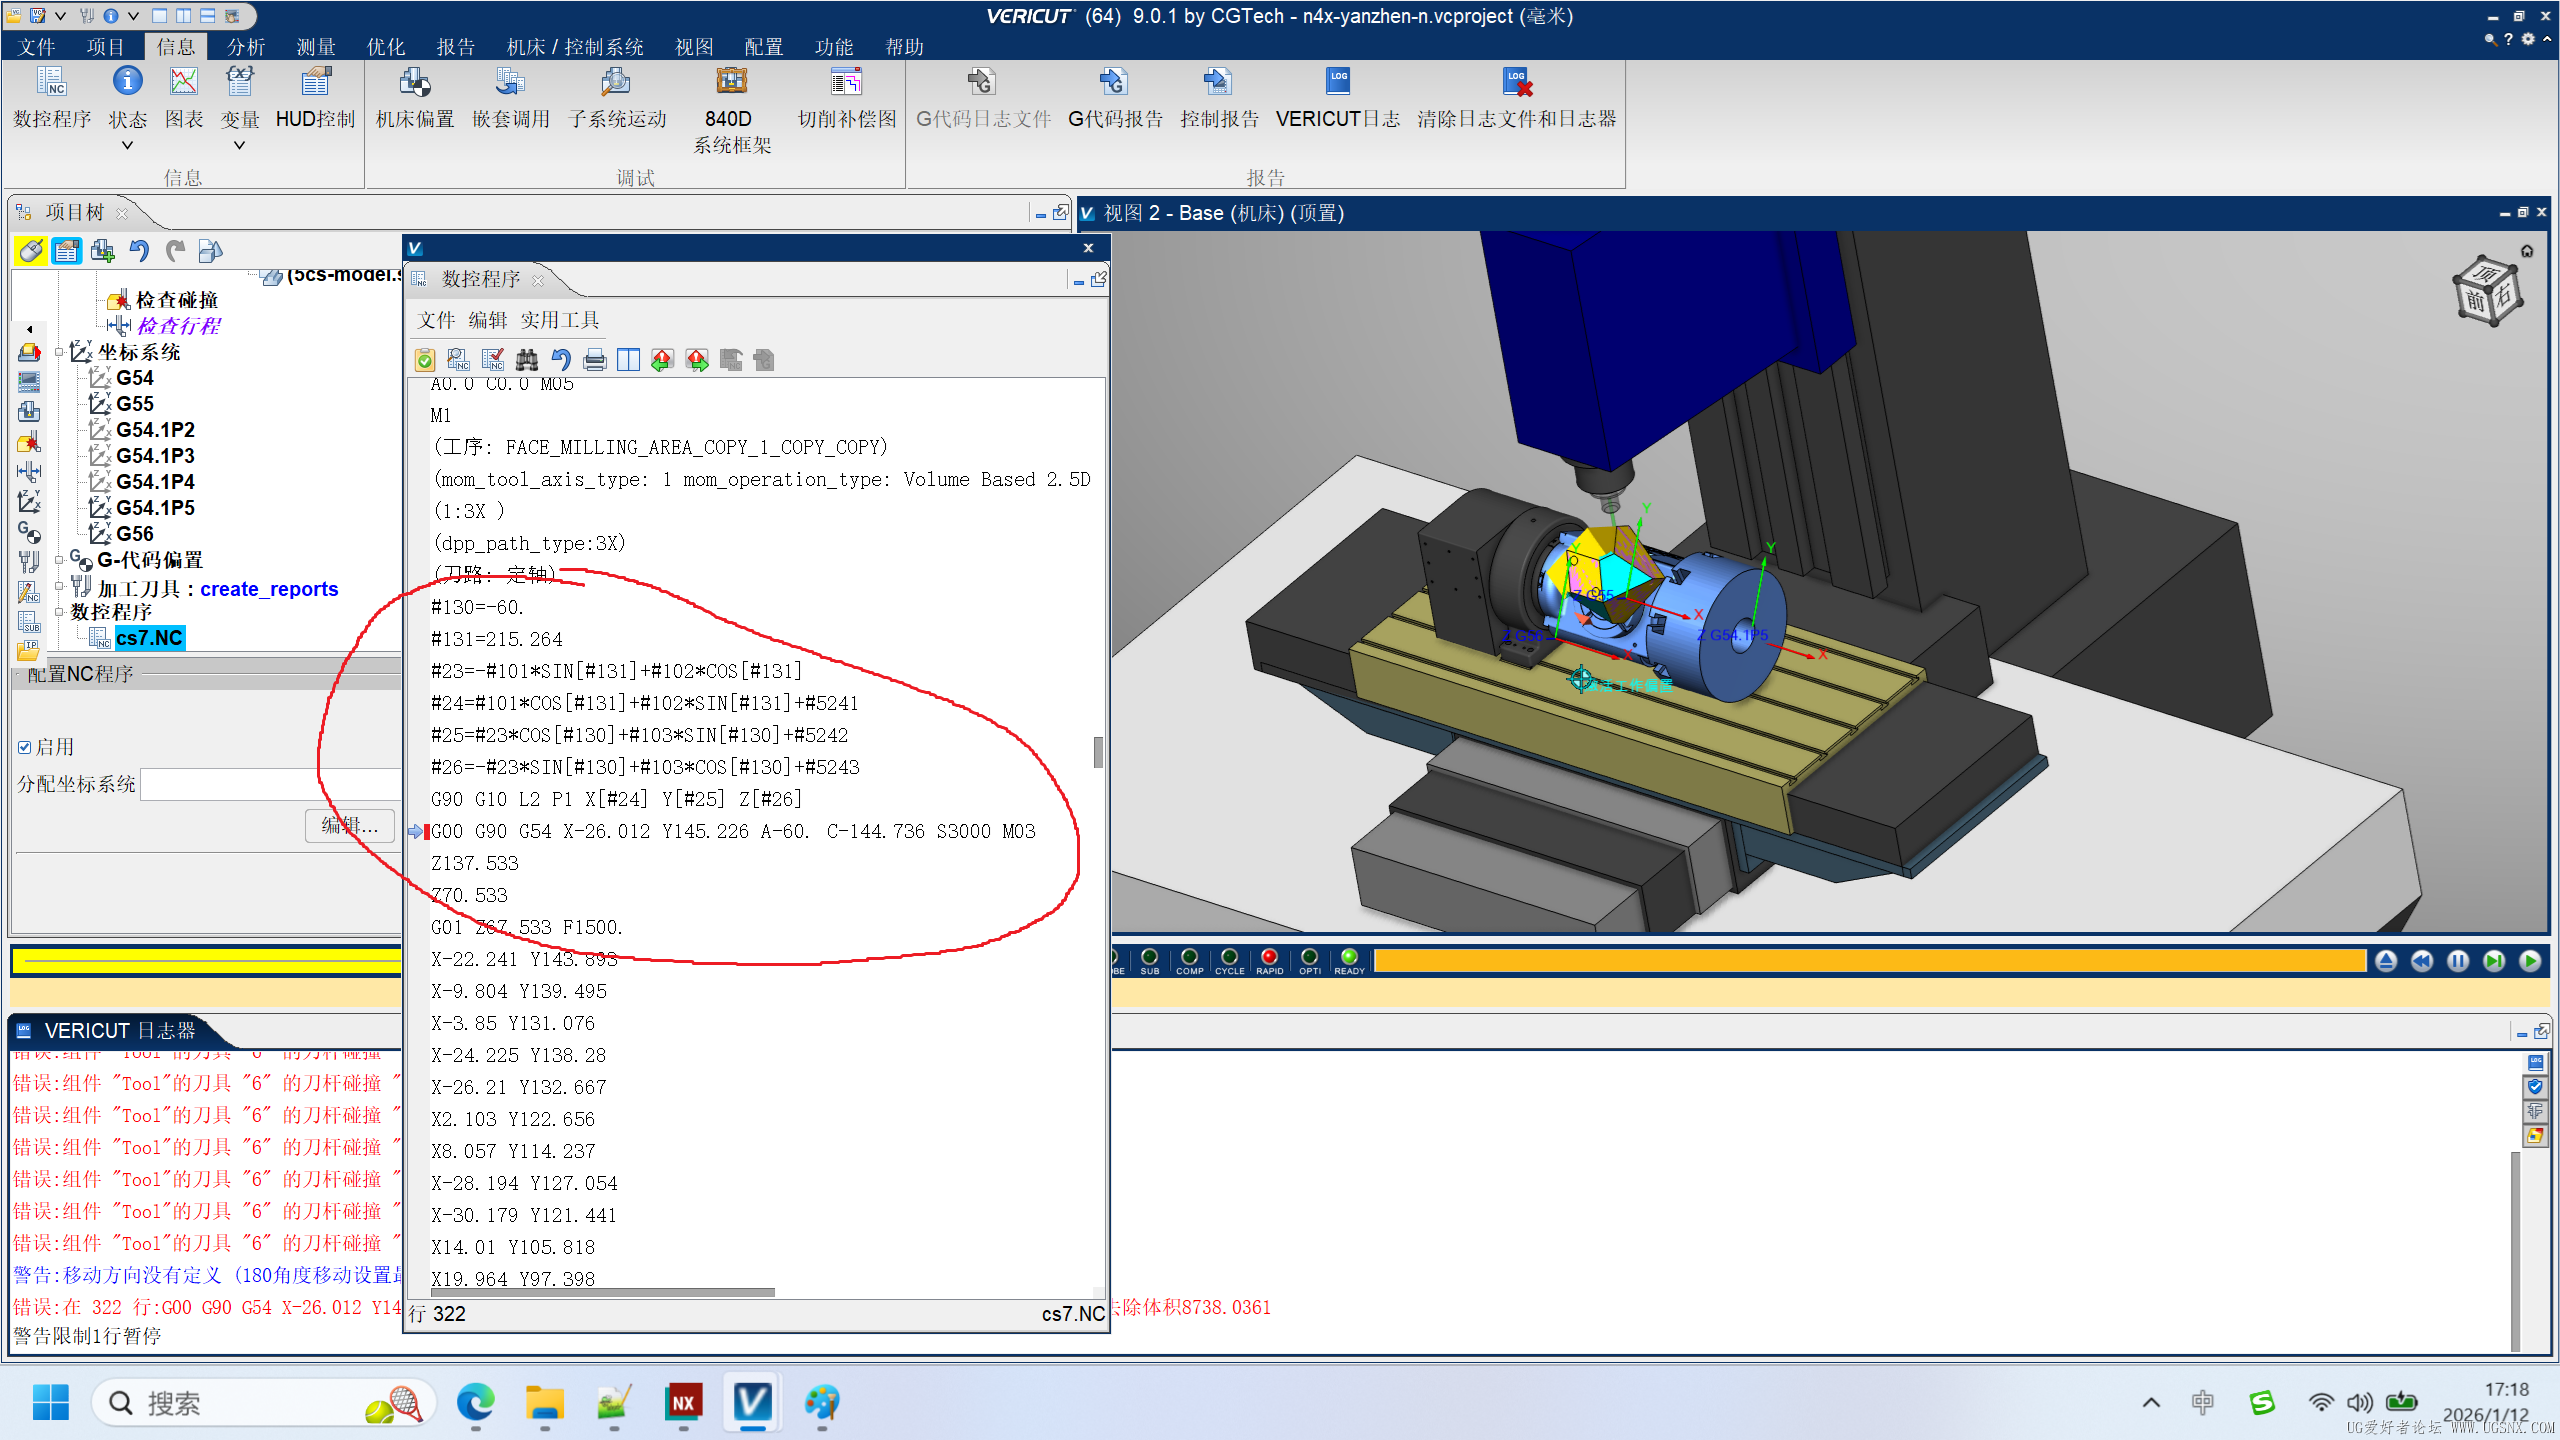
Task: Open the 分析 ribbon tab
Action: tap(245, 47)
